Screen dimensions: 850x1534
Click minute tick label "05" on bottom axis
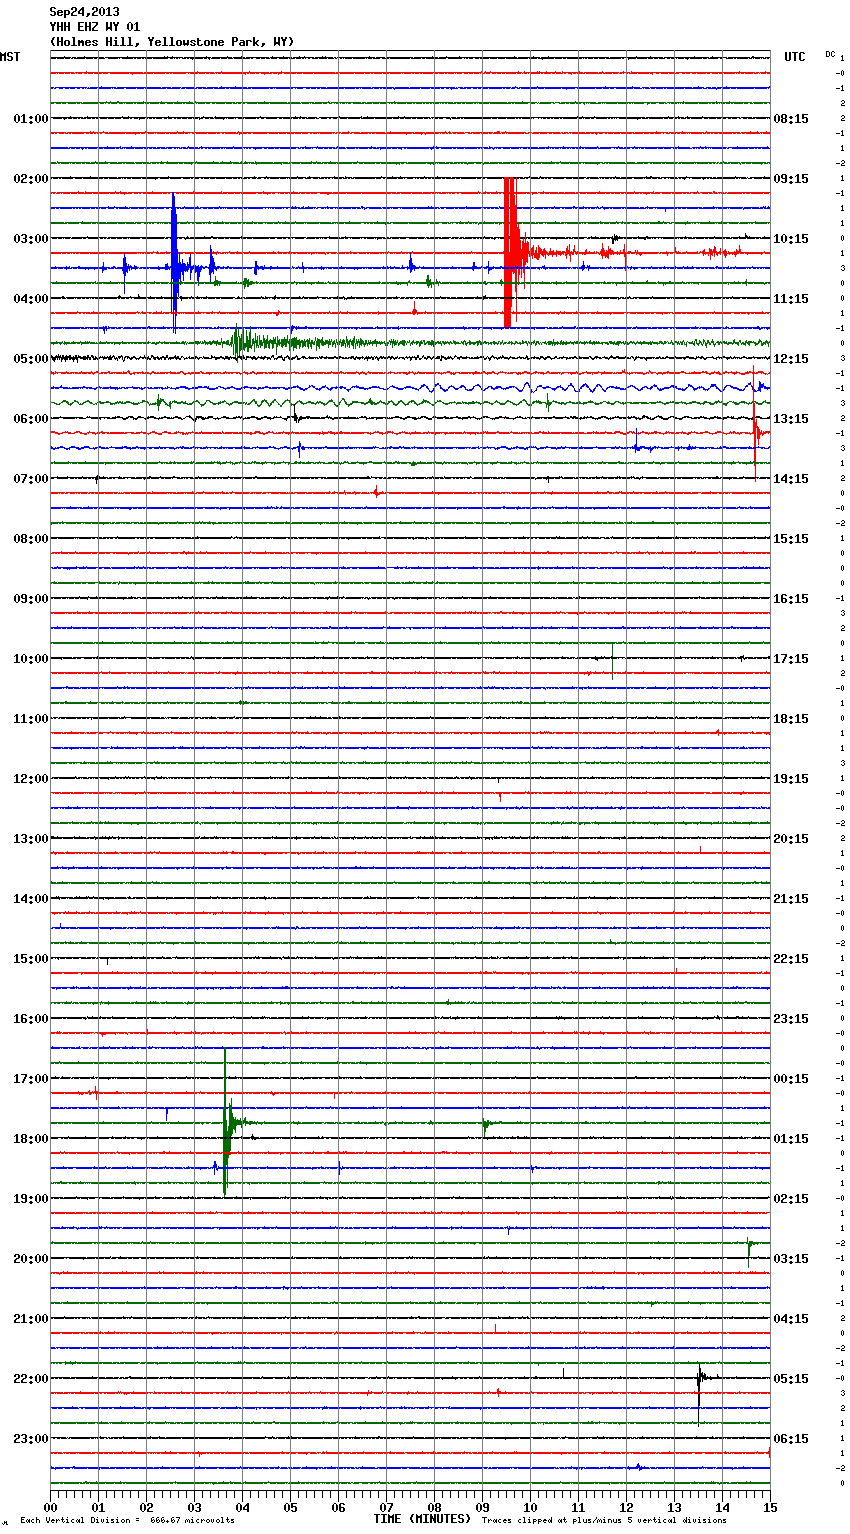[290, 1507]
